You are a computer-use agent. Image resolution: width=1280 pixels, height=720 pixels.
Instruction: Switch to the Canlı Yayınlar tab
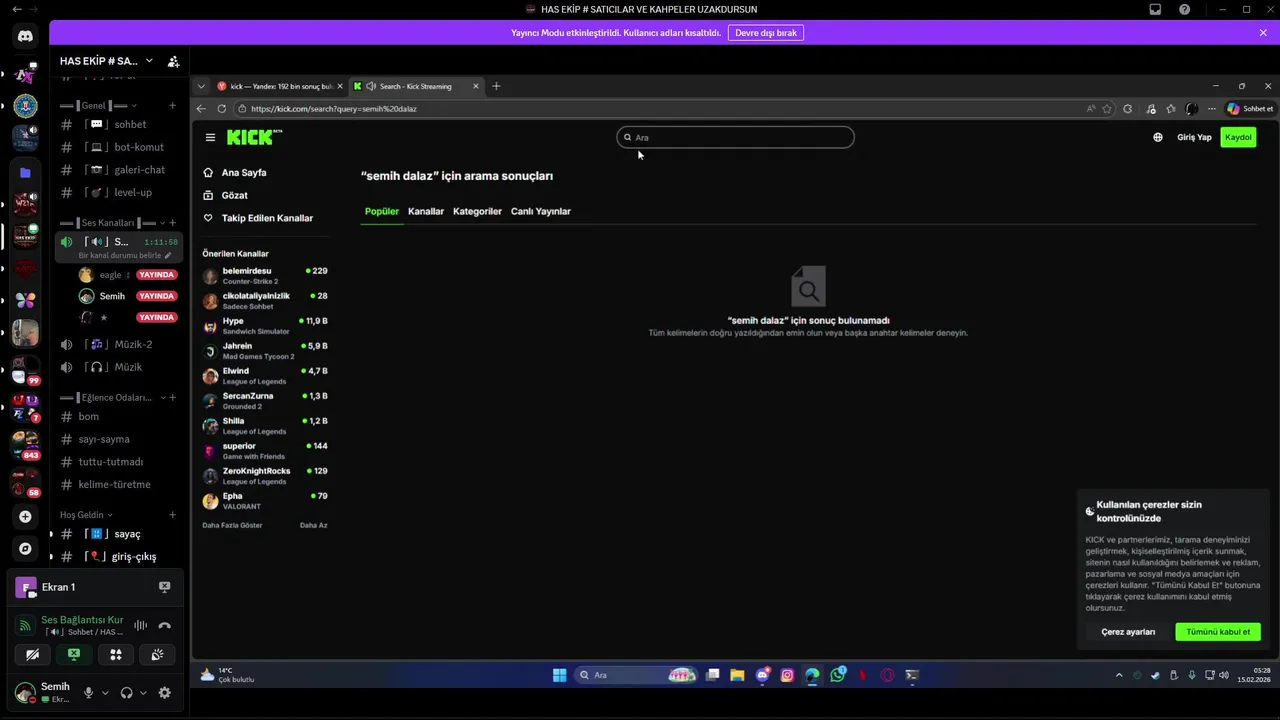541,211
